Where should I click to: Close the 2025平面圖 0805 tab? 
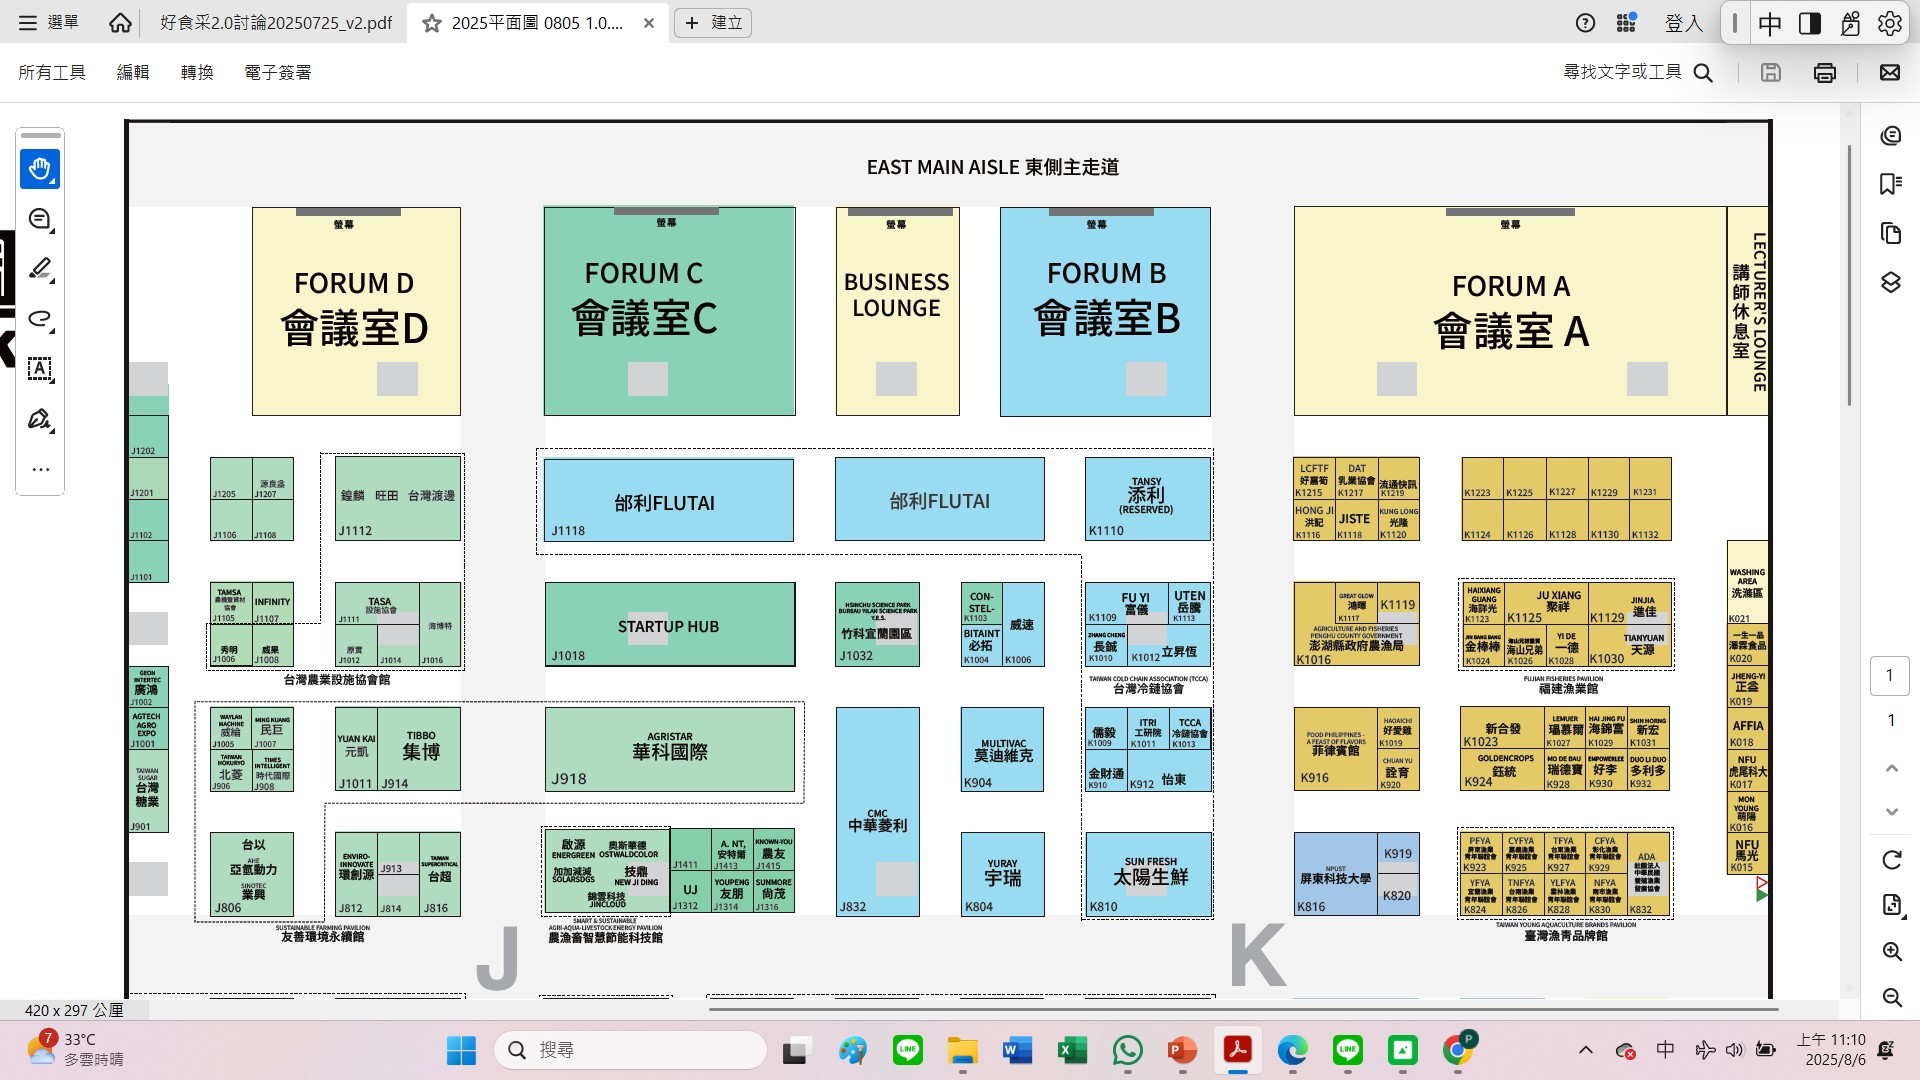(x=649, y=22)
